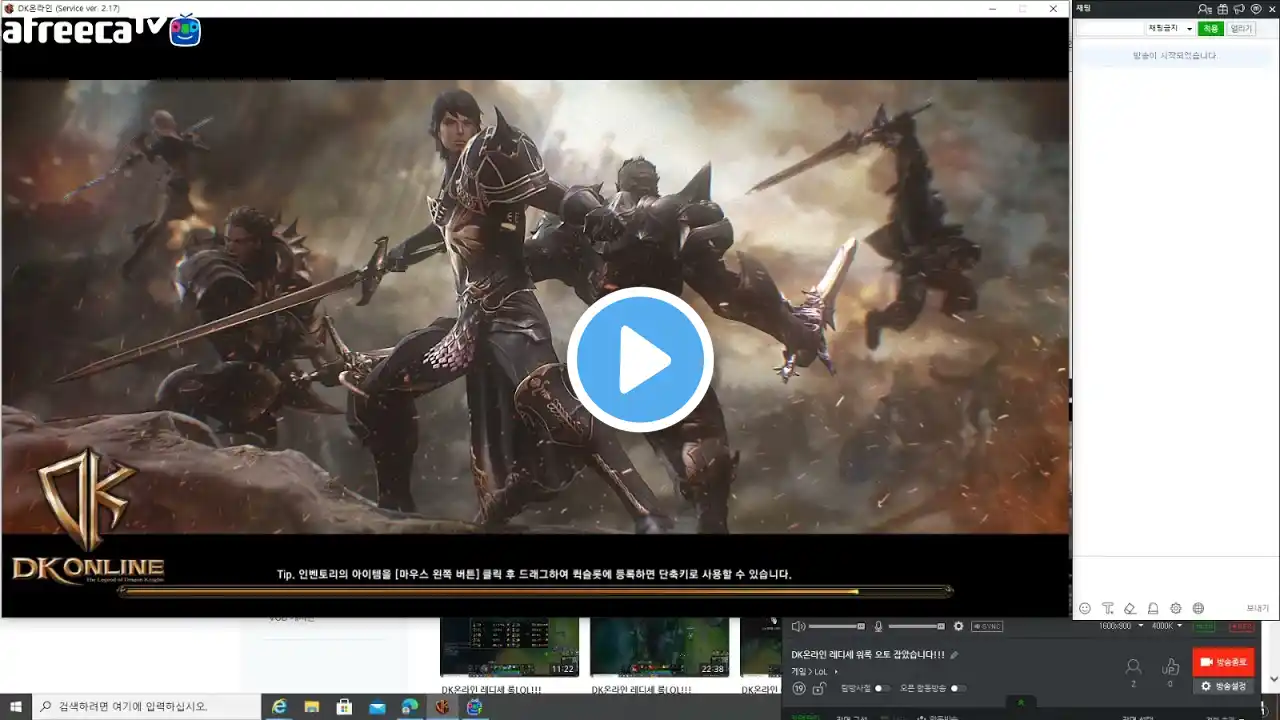Image resolution: width=1280 pixels, height=720 pixels.
Task: Switch to AfreecaTV taskbar icon
Action: [474, 707]
